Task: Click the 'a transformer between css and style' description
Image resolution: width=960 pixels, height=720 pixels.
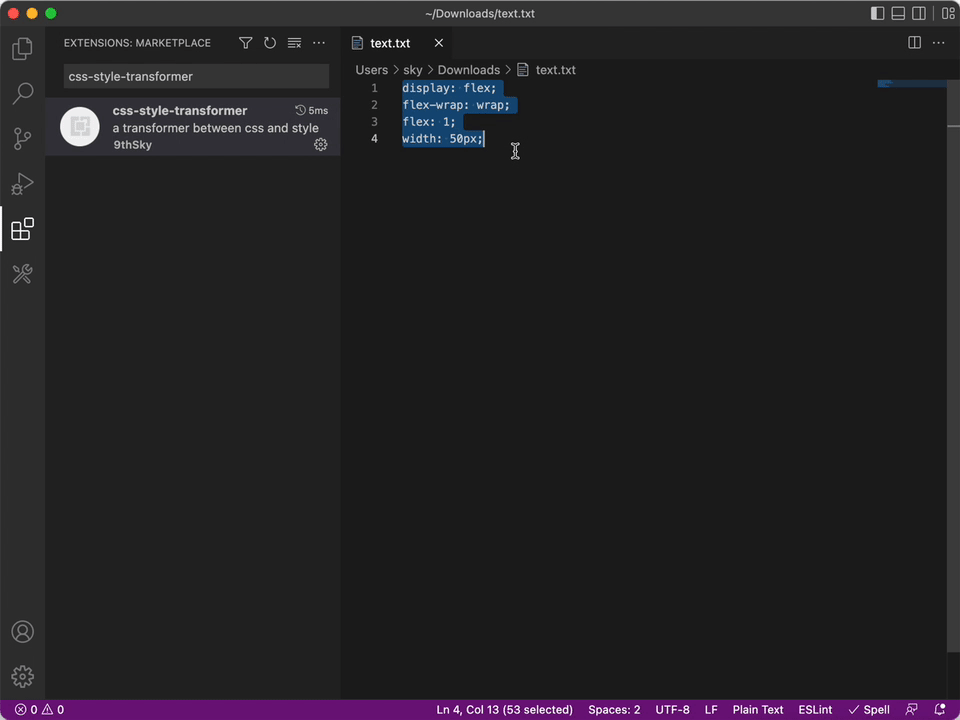Action: pos(216,128)
